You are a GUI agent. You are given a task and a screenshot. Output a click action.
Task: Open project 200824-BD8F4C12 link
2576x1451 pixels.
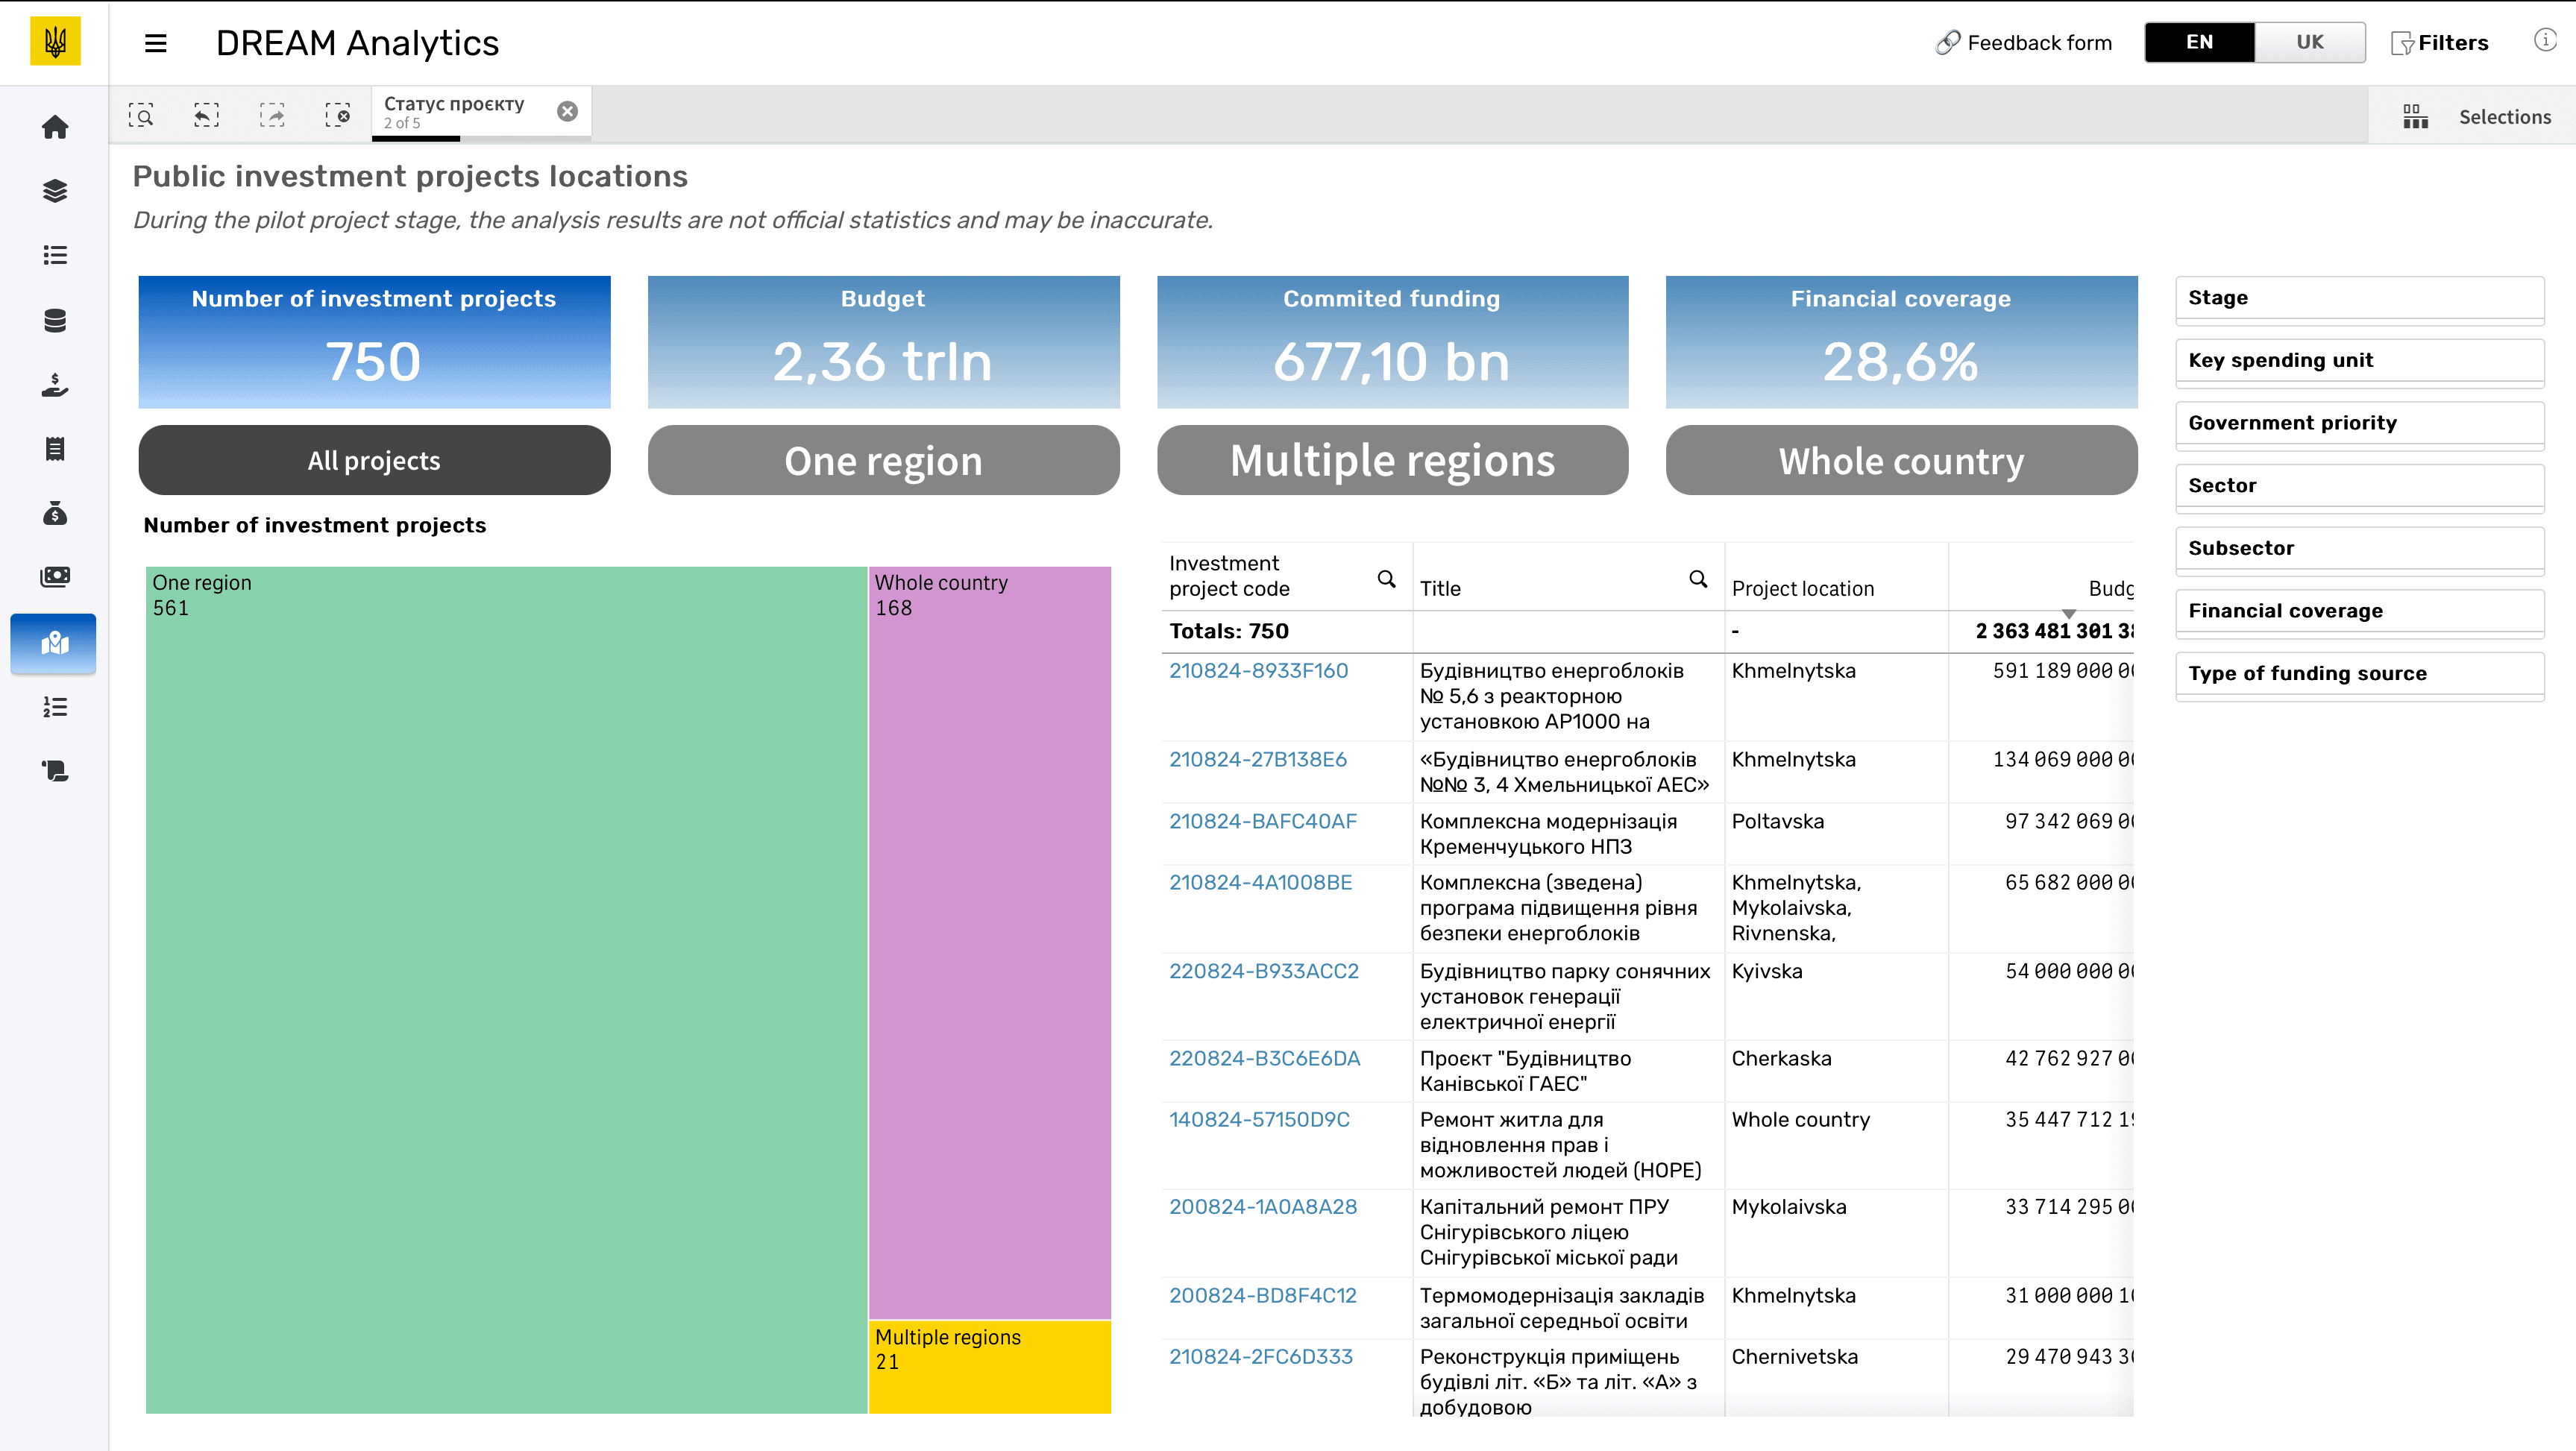(1263, 1296)
